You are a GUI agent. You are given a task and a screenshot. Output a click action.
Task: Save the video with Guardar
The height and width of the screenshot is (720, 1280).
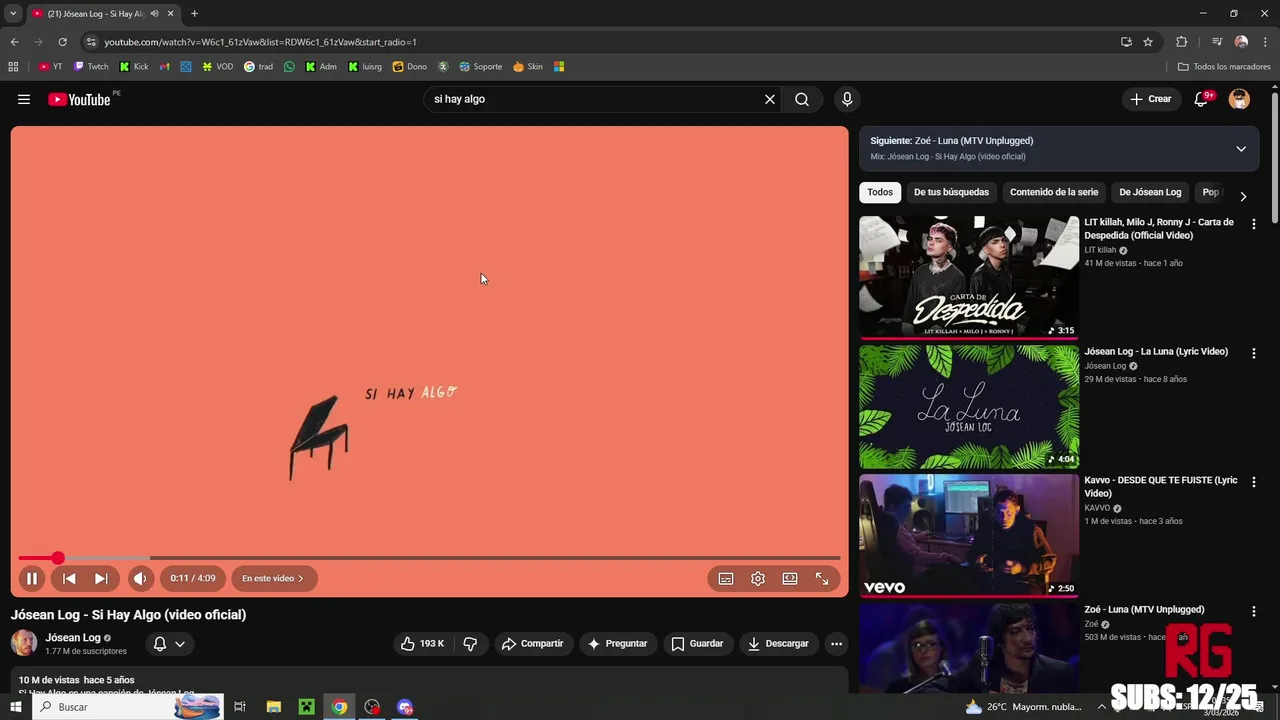pyautogui.click(x=697, y=644)
